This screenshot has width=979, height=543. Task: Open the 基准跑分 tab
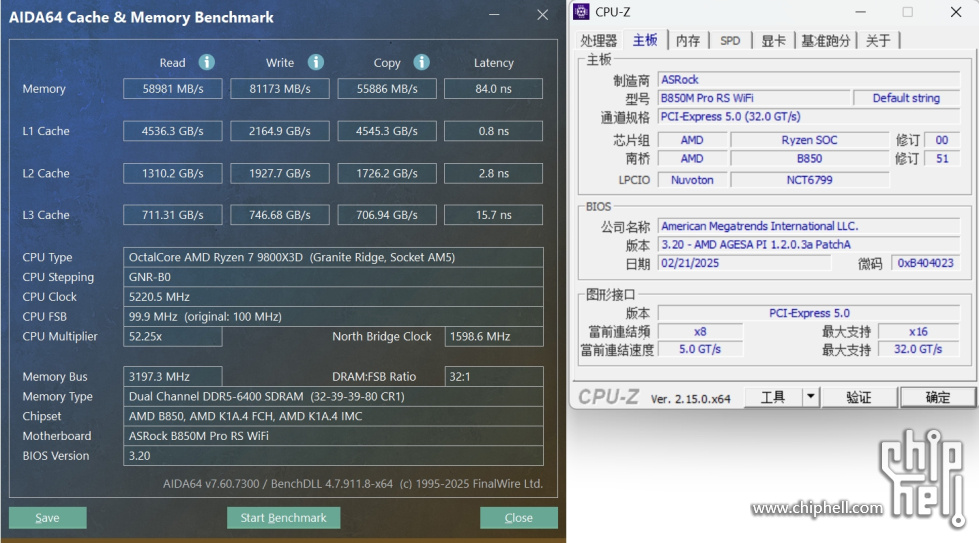[825, 41]
